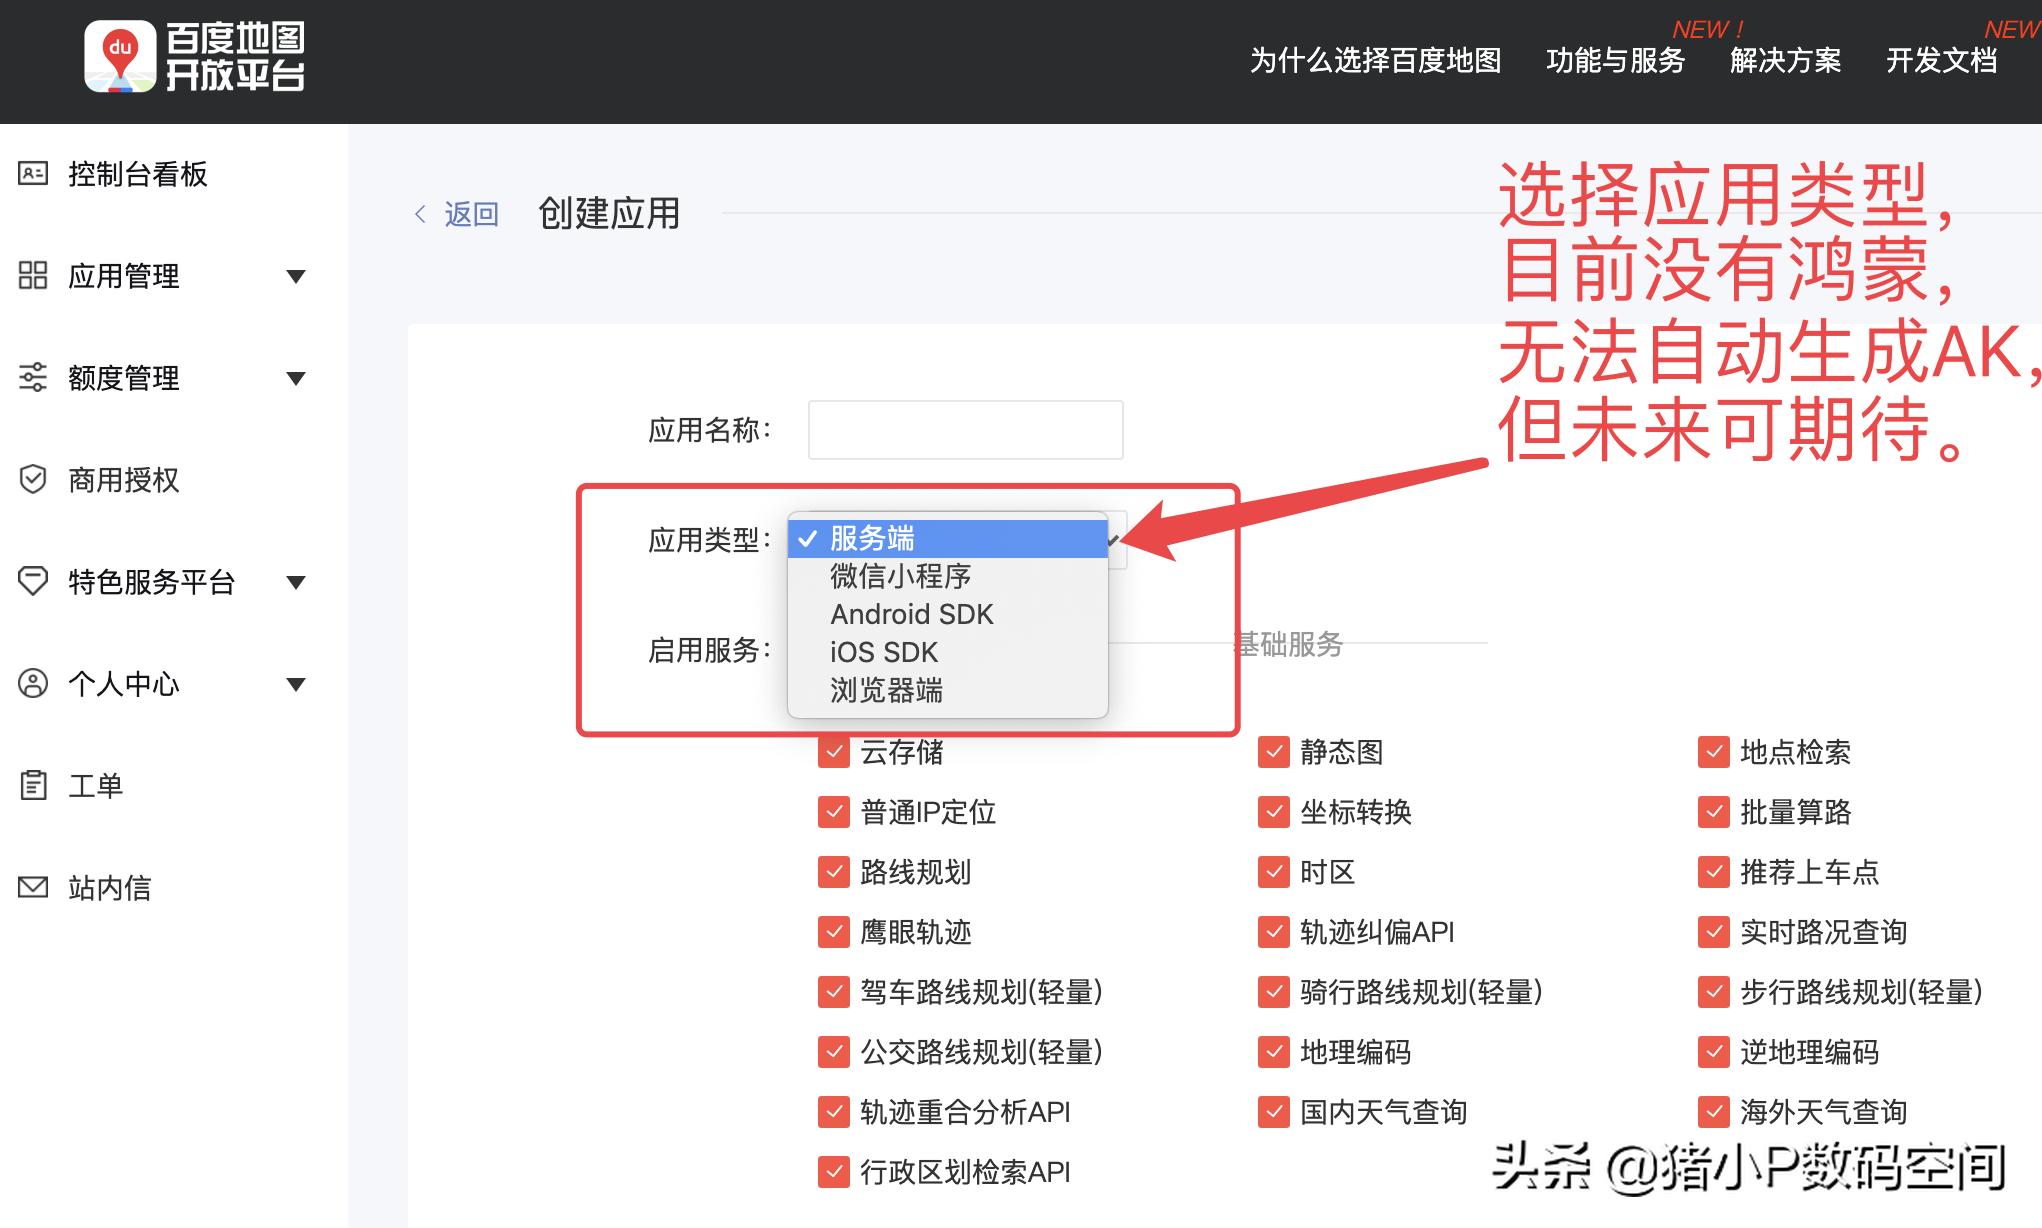Open the 控制台看板 dashboard icon
The height and width of the screenshot is (1228, 2042).
33,174
